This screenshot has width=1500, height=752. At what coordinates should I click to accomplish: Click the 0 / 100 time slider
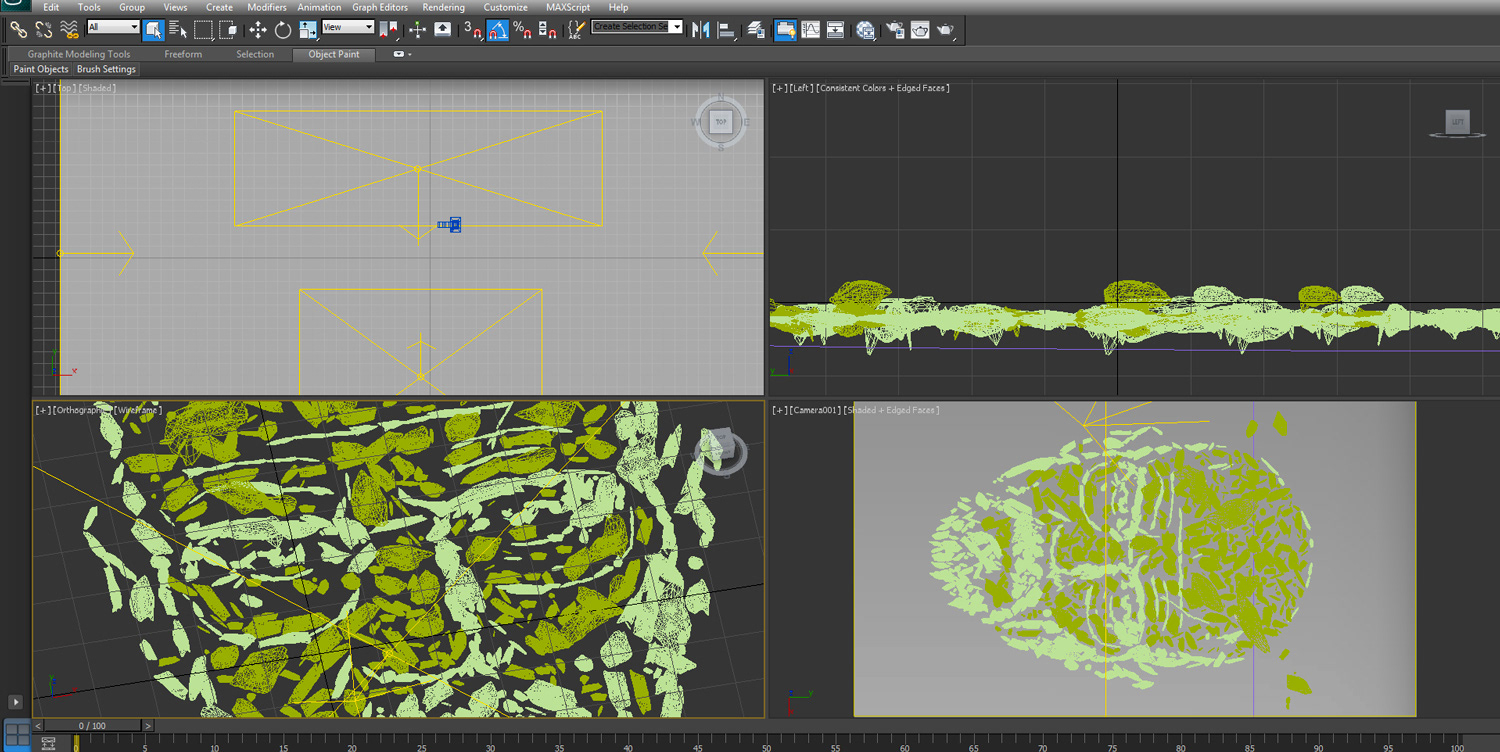point(92,726)
